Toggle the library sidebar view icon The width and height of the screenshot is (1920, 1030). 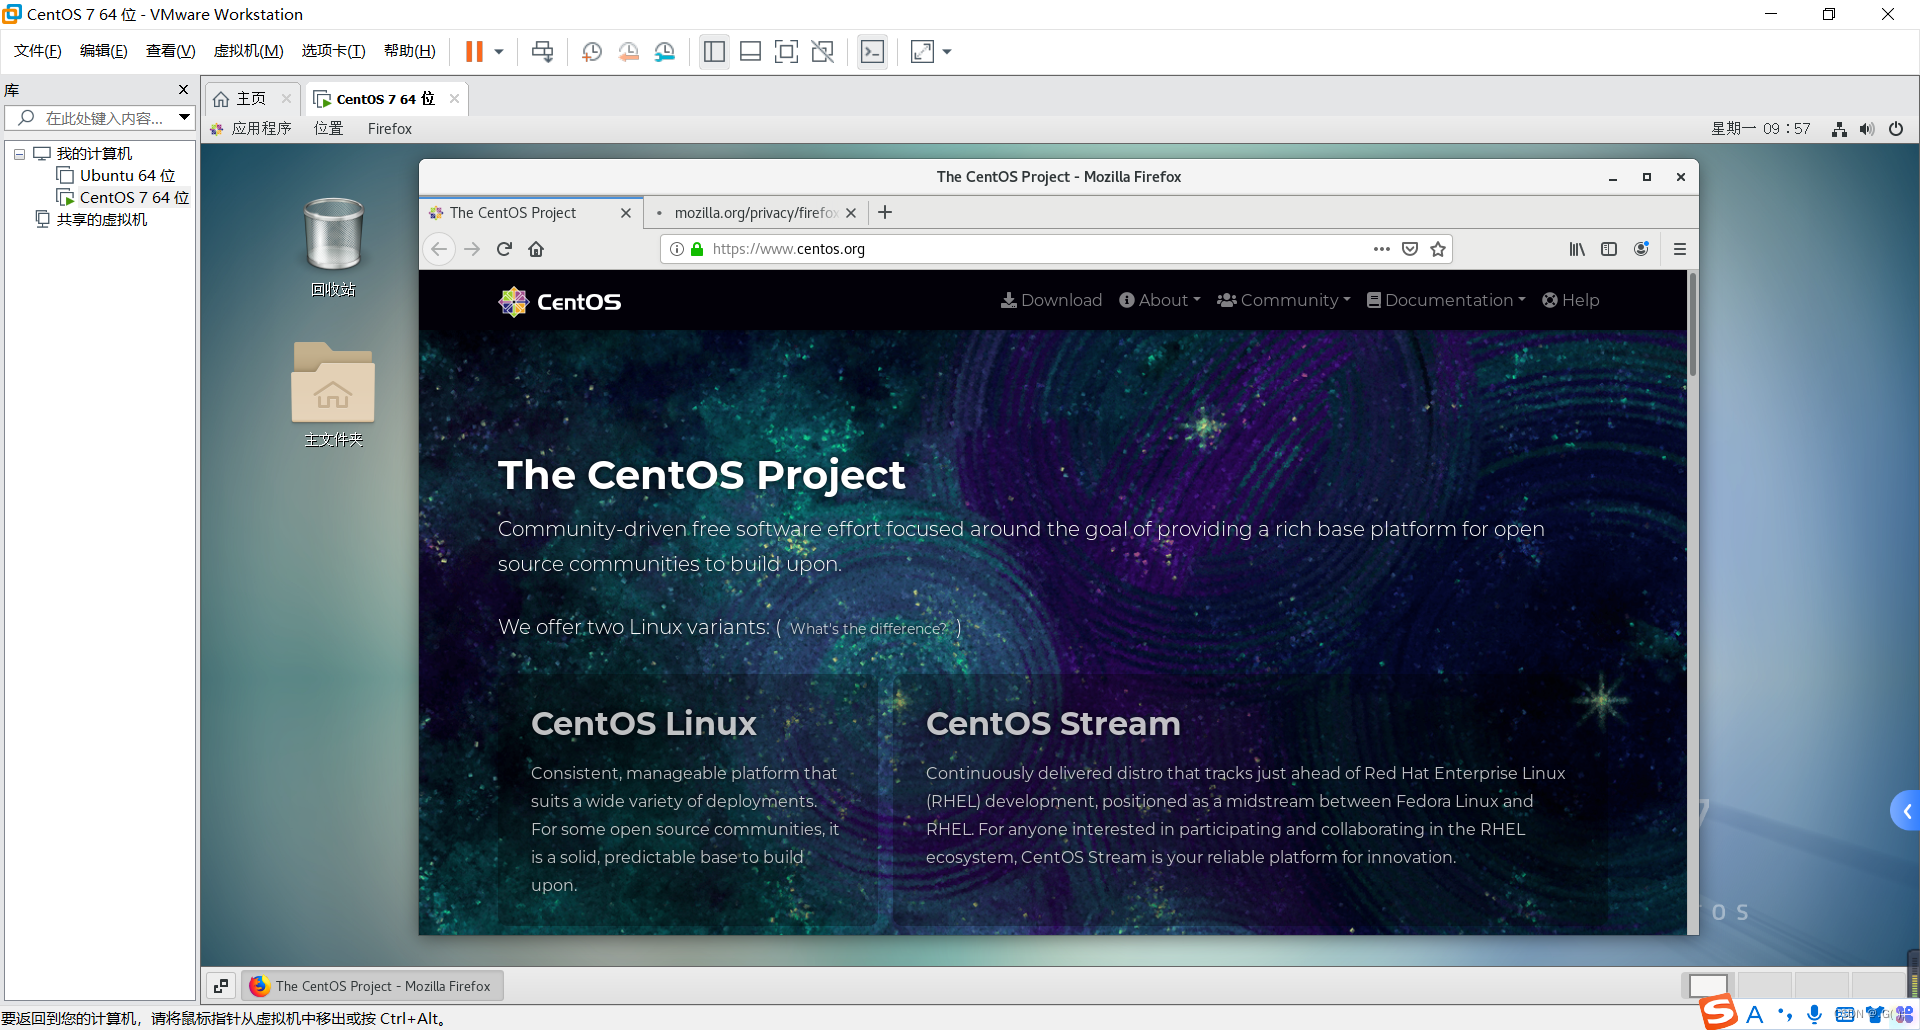pos(714,52)
